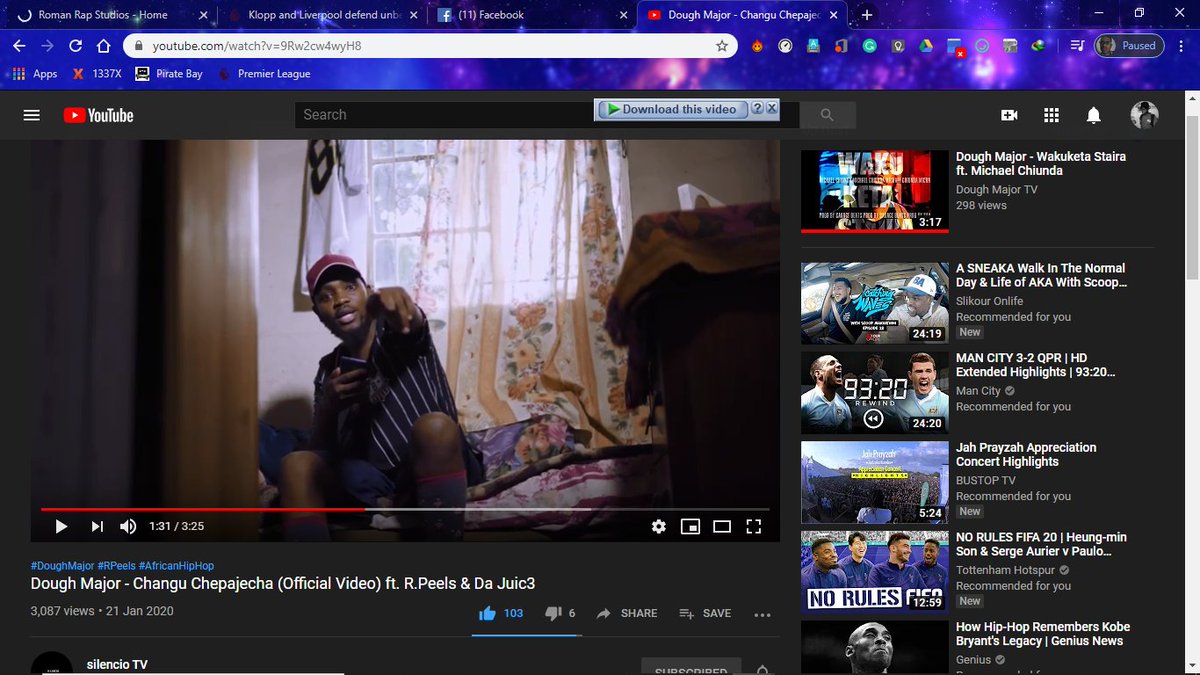Open the YouTube hamburger guide menu

pyautogui.click(x=32, y=115)
